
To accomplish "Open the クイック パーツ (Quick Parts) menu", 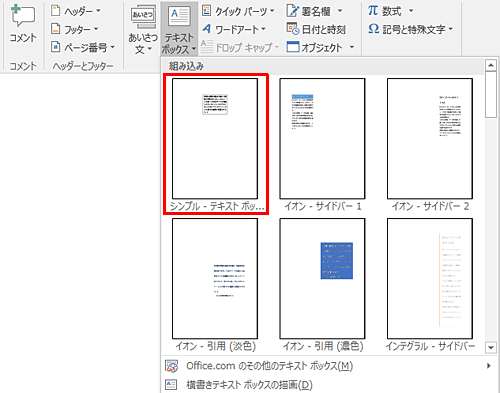I will point(238,11).
